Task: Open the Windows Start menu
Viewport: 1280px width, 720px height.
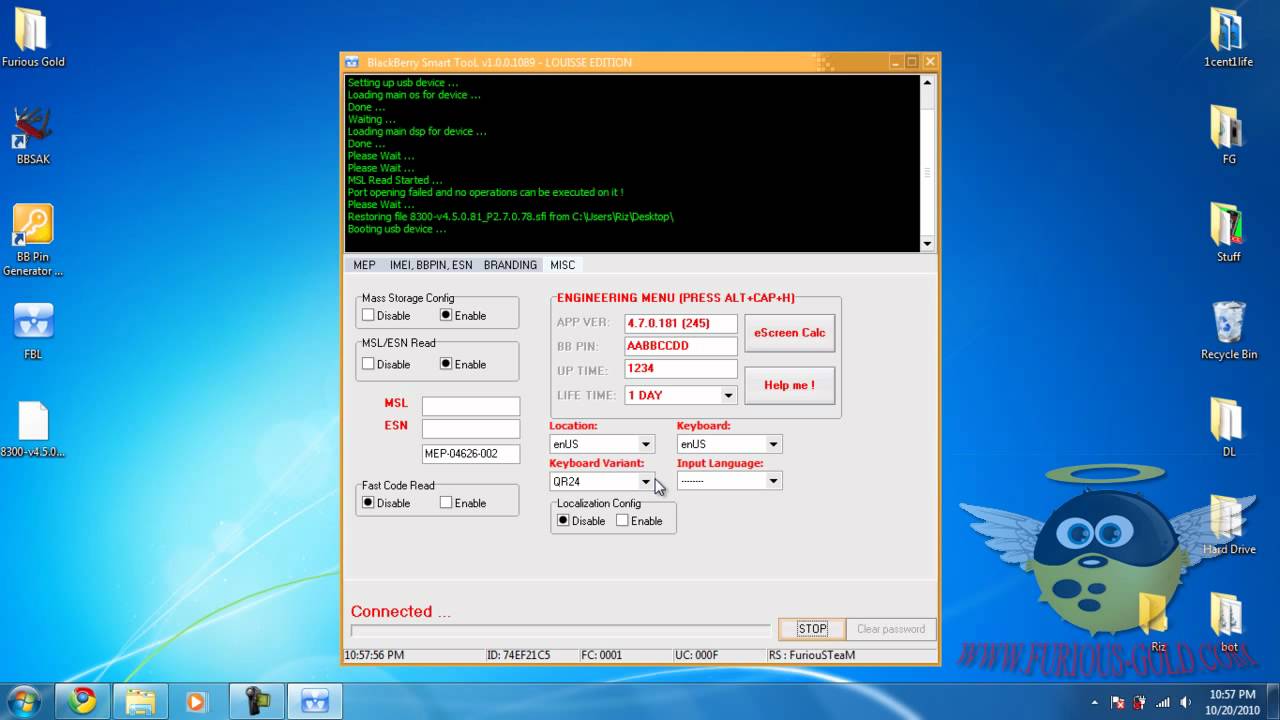Action: coord(24,701)
